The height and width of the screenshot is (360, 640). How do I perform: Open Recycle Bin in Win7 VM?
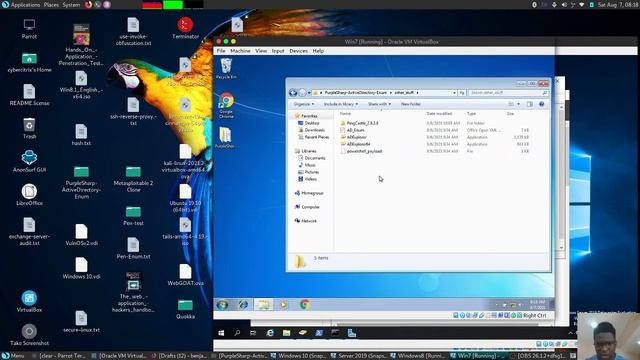pyautogui.click(x=226, y=68)
